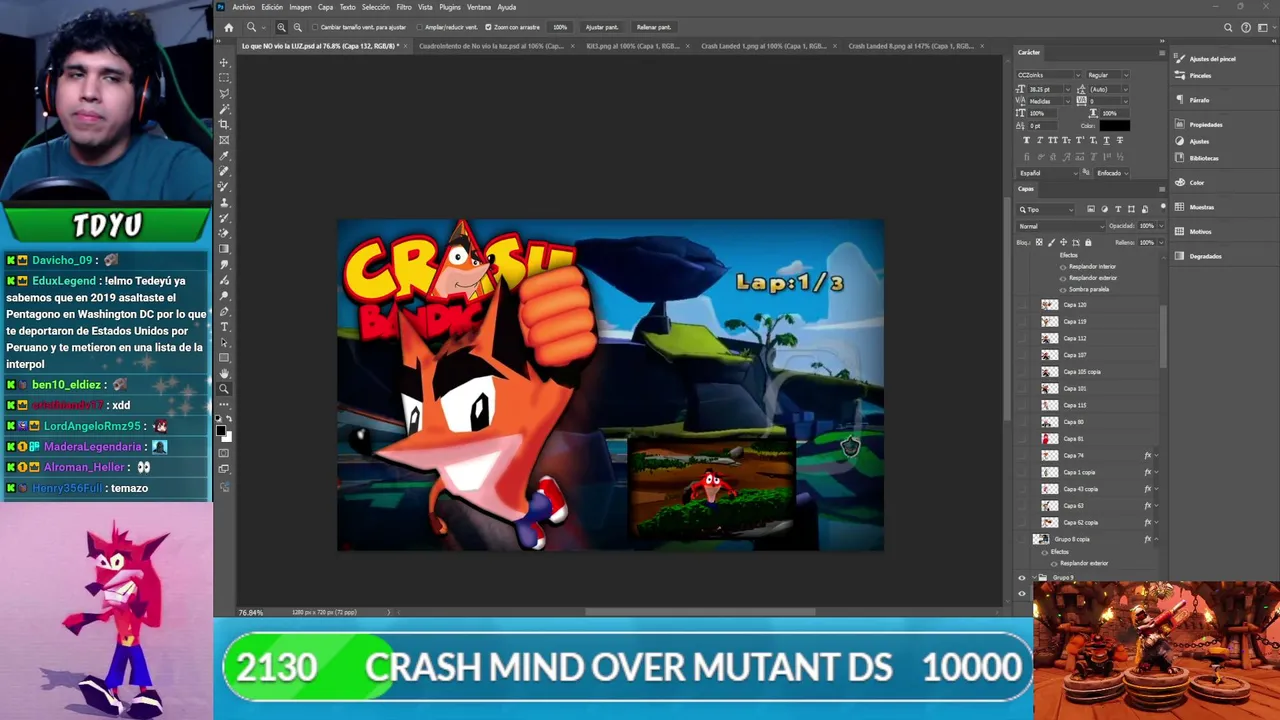Open Ajustes del pincel panel
The width and height of the screenshot is (1280, 720).
pyautogui.click(x=1207, y=59)
